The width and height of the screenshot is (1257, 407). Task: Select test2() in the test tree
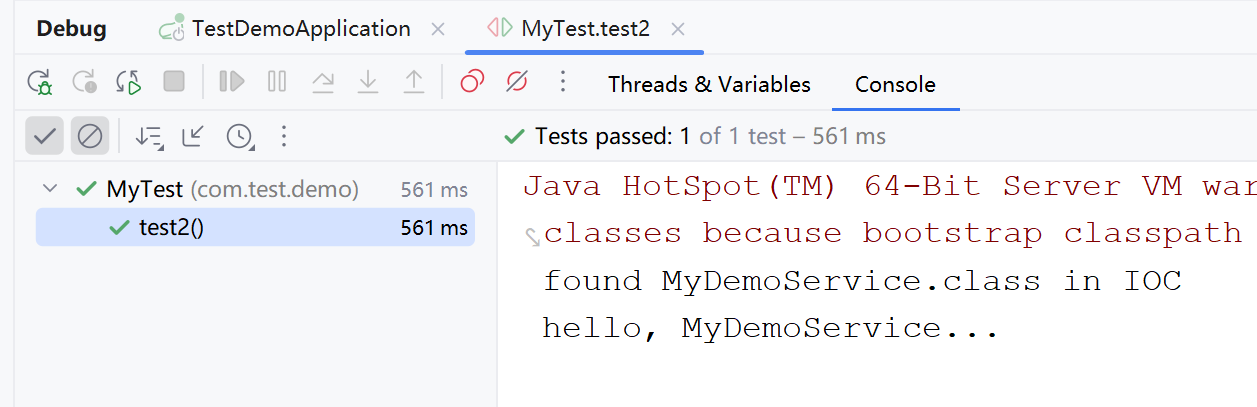point(171,228)
